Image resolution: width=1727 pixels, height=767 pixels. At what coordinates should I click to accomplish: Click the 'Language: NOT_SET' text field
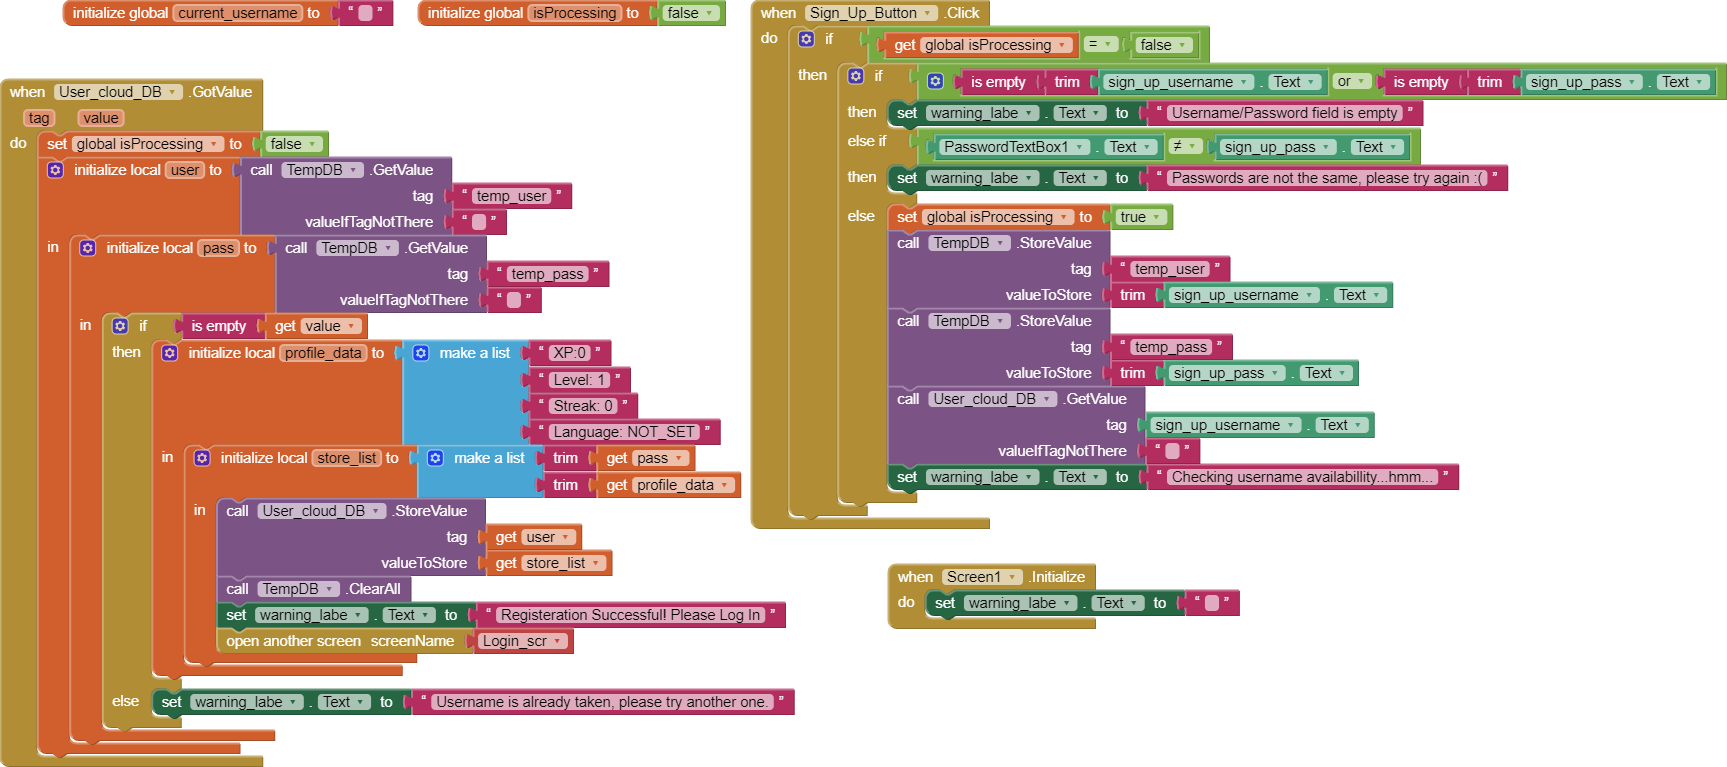coord(623,432)
